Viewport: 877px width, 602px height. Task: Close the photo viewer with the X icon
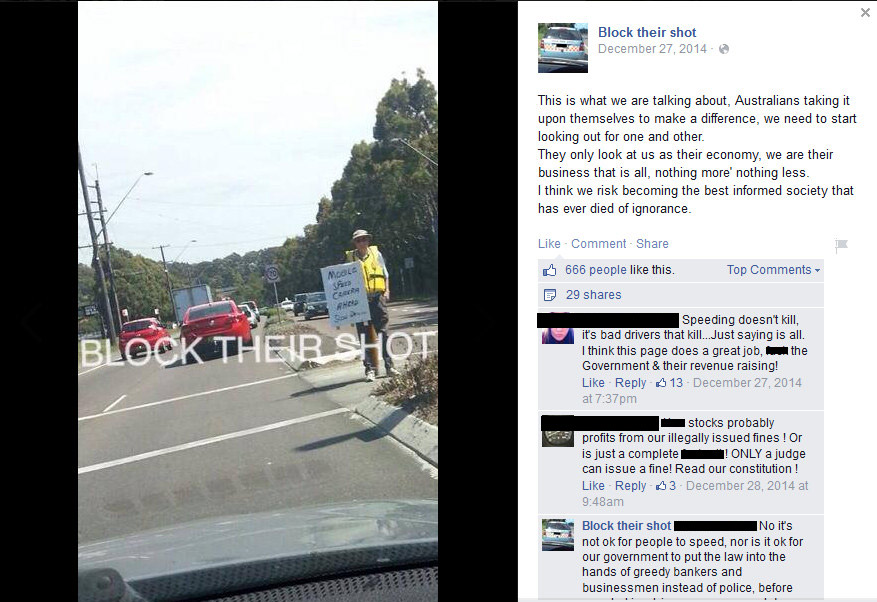(x=865, y=12)
